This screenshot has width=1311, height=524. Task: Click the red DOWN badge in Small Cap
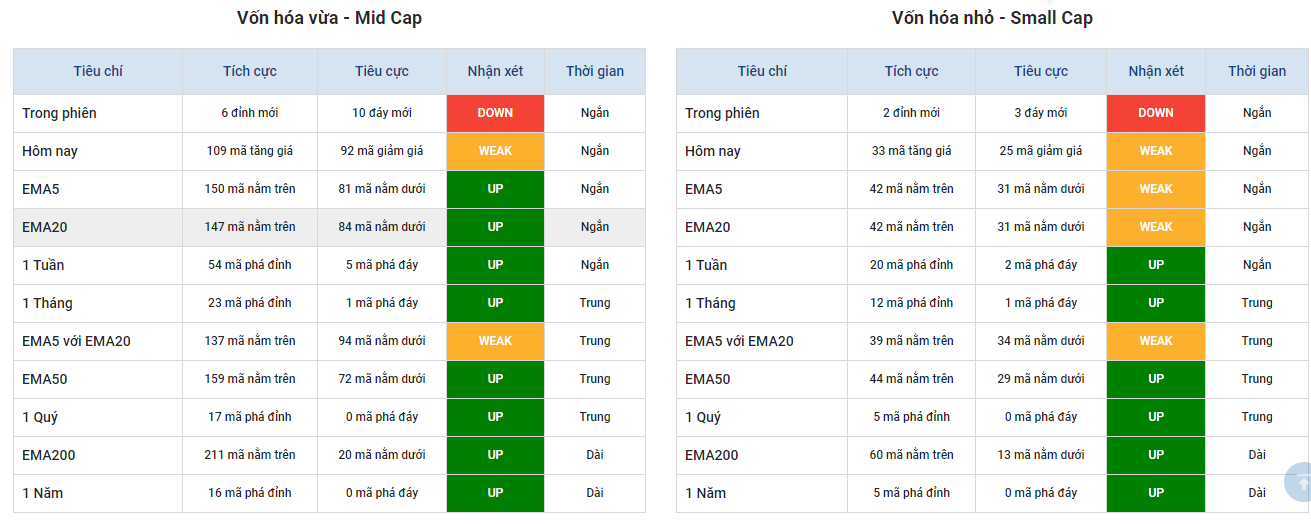pos(1155,113)
